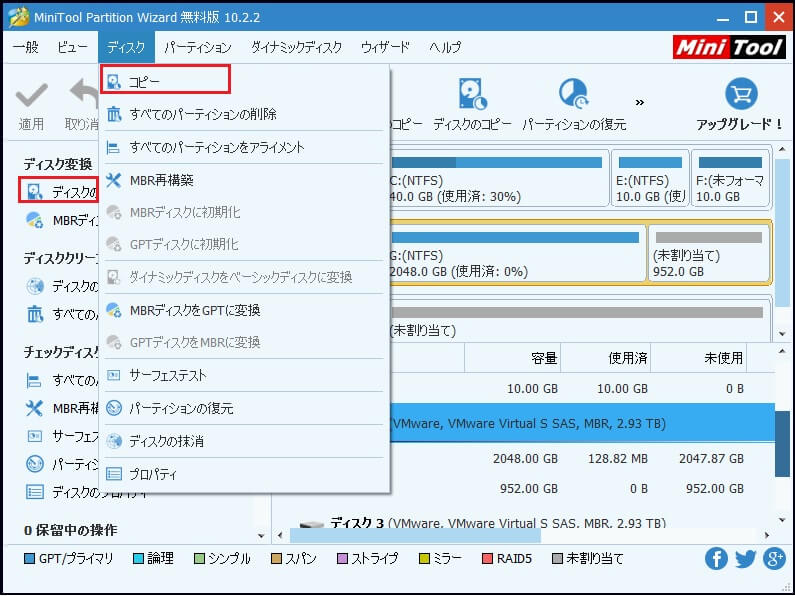Select the row with 952.00 GB capacity
This screenshot has width=795, height=596.
point(582,489)
